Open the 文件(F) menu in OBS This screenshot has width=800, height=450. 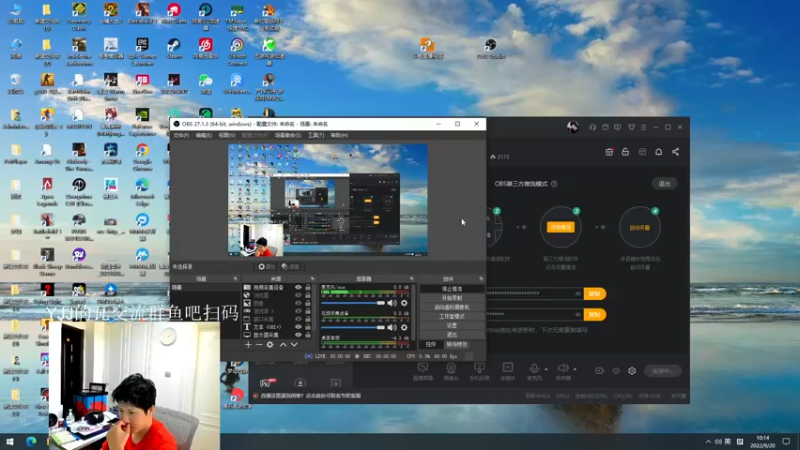(x=181, y=135)
